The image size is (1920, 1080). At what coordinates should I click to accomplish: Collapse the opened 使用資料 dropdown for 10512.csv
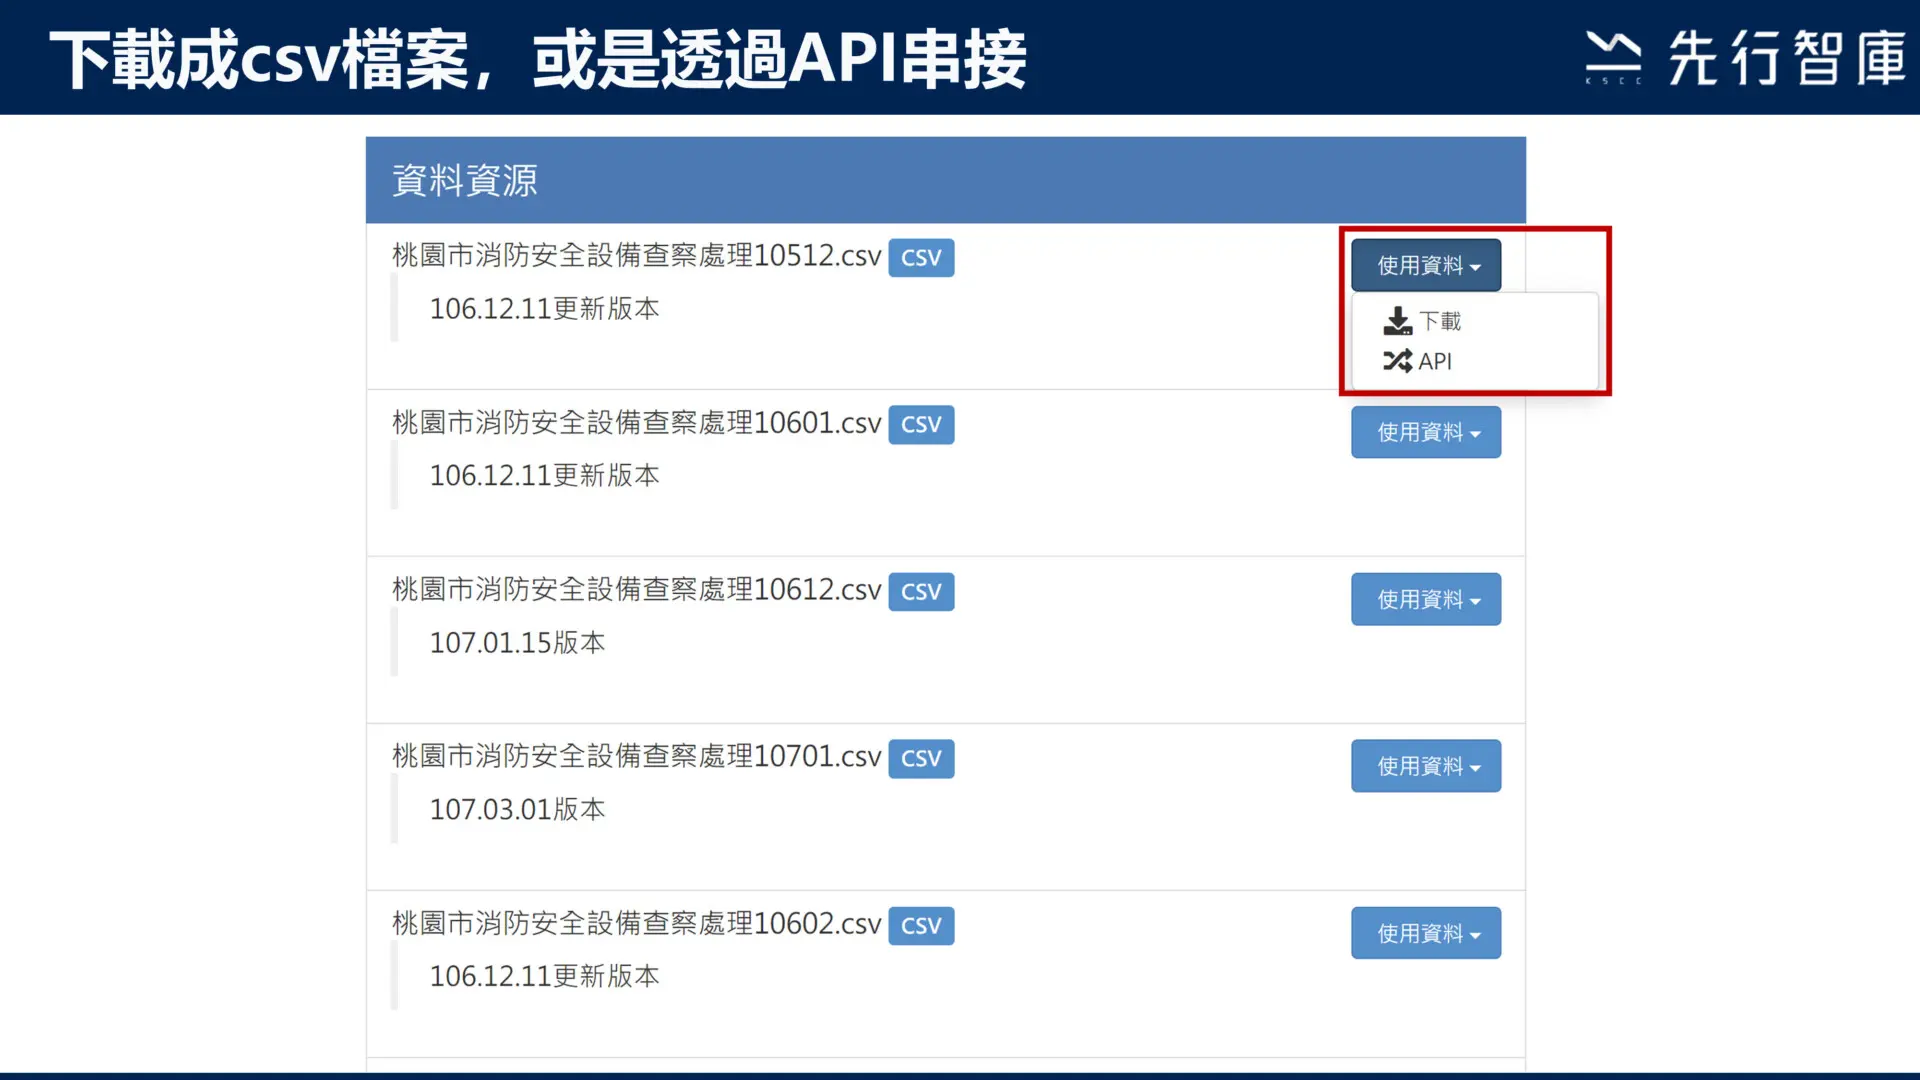[x=1426, y=265]
